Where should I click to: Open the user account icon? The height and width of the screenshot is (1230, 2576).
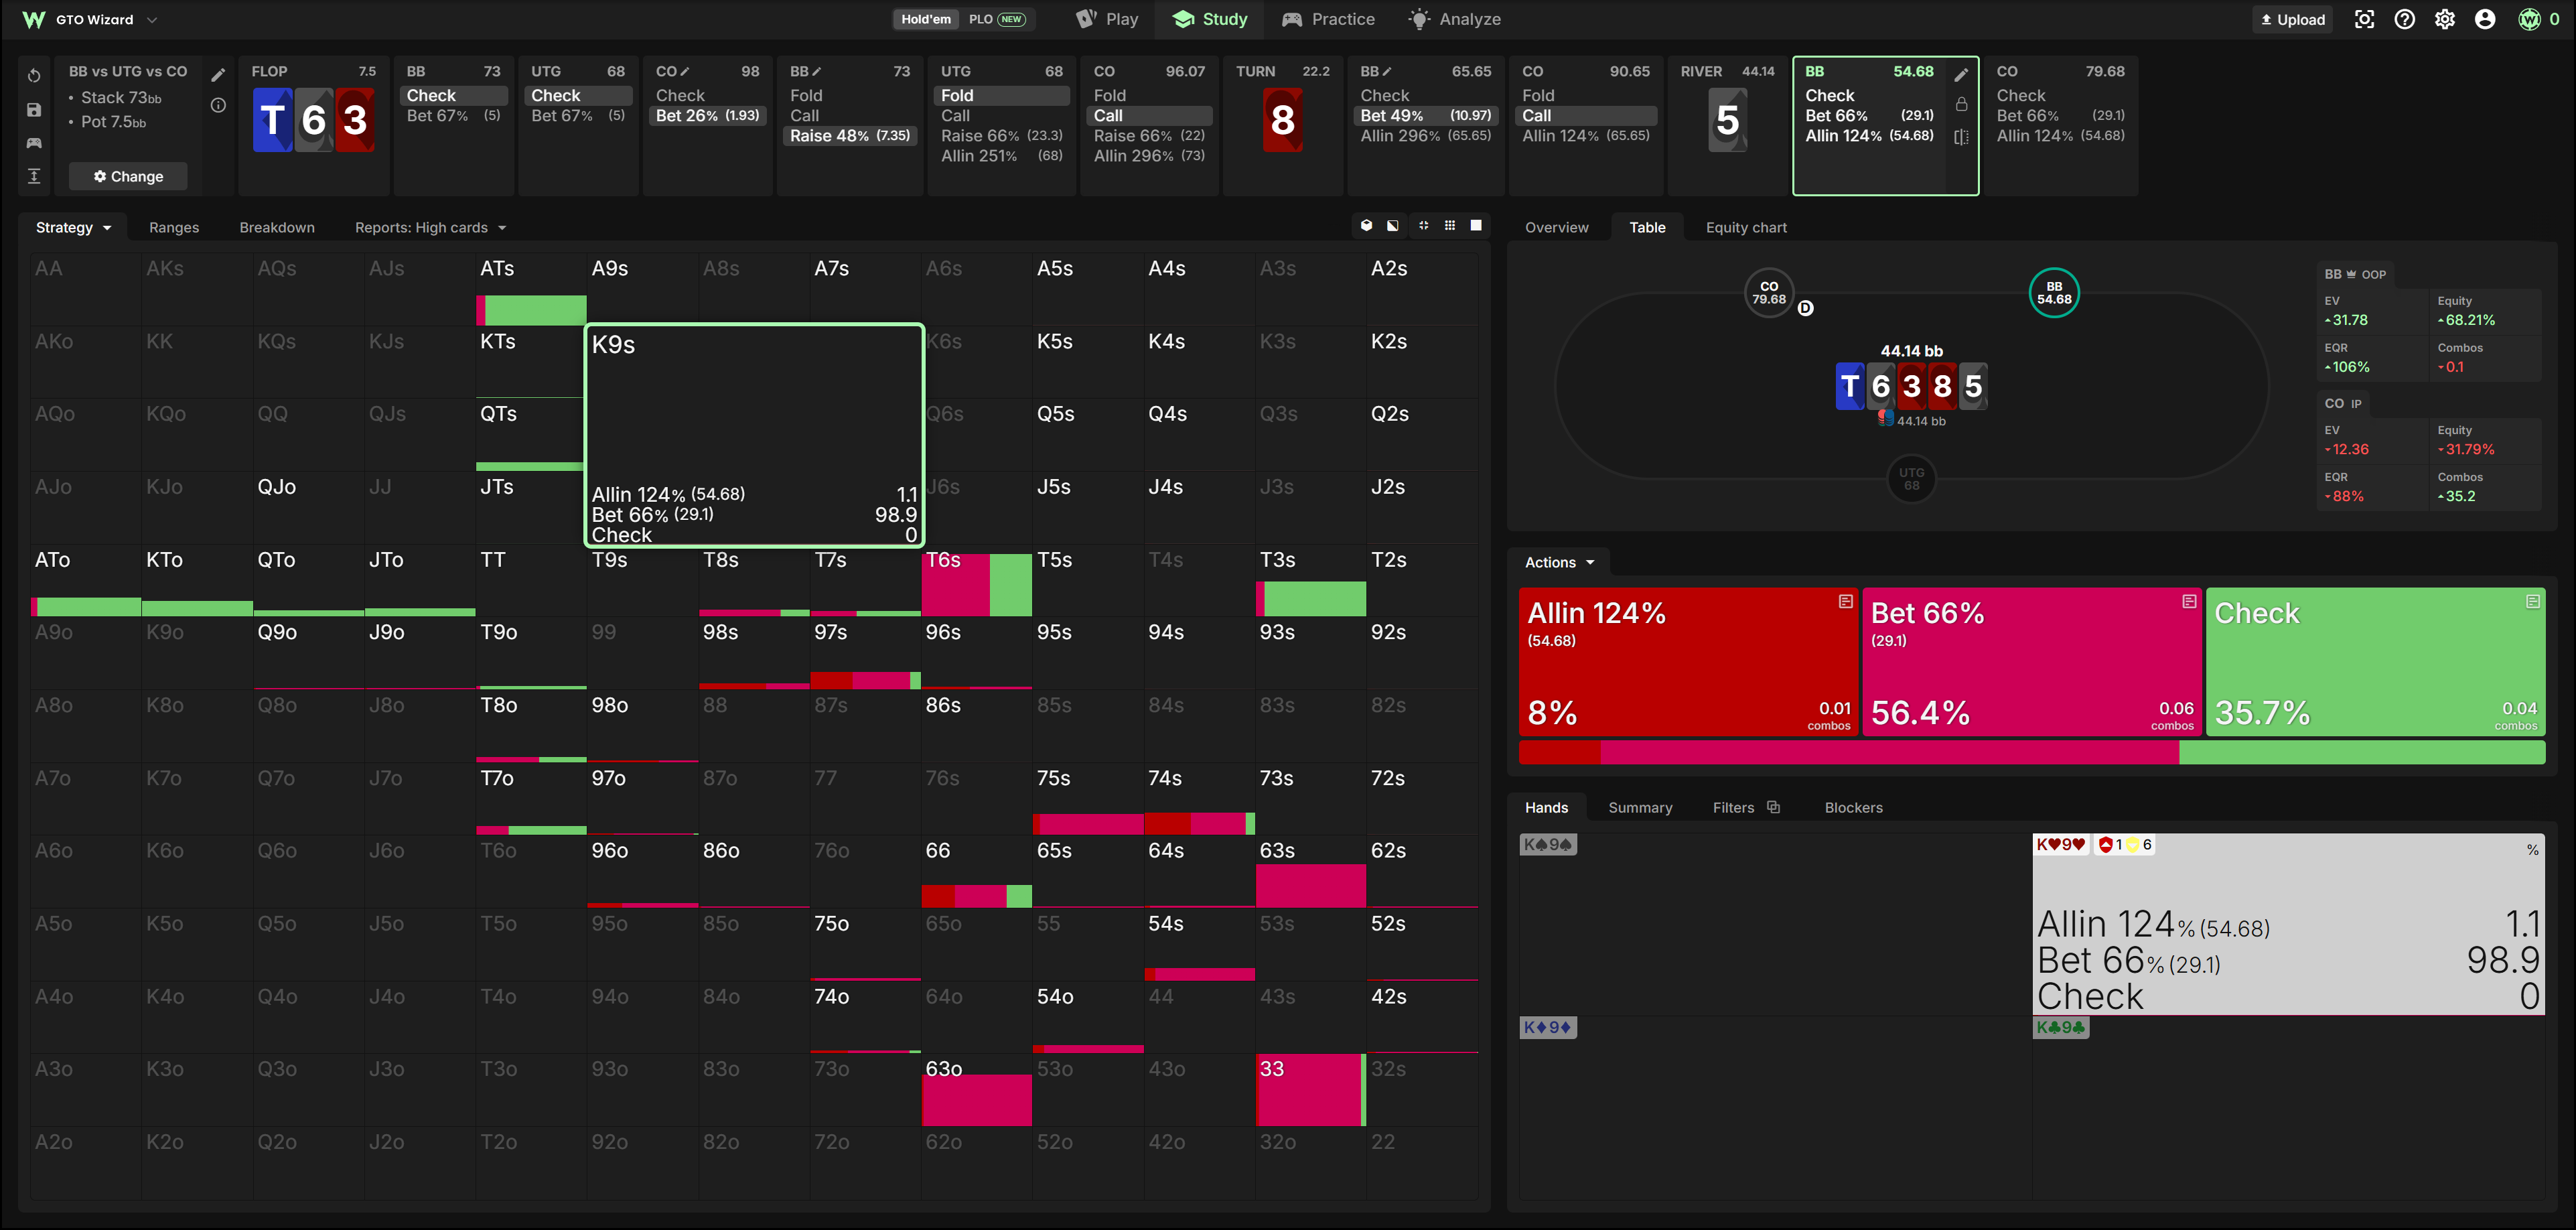[x=2485, y=19]
